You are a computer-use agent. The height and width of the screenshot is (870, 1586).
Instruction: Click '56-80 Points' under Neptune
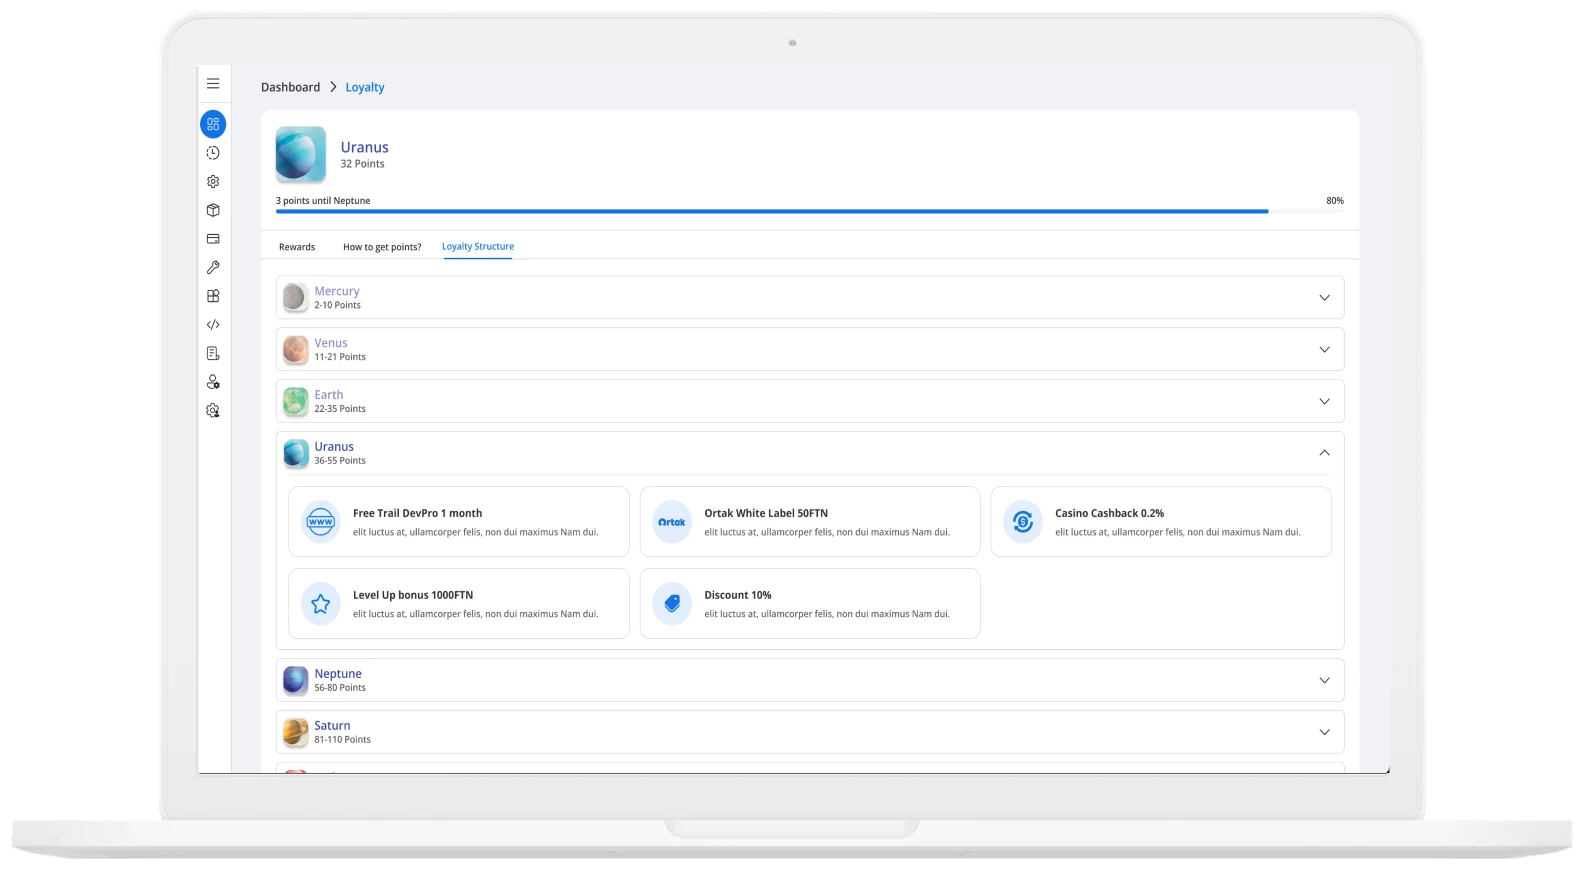tap(340, 688)
